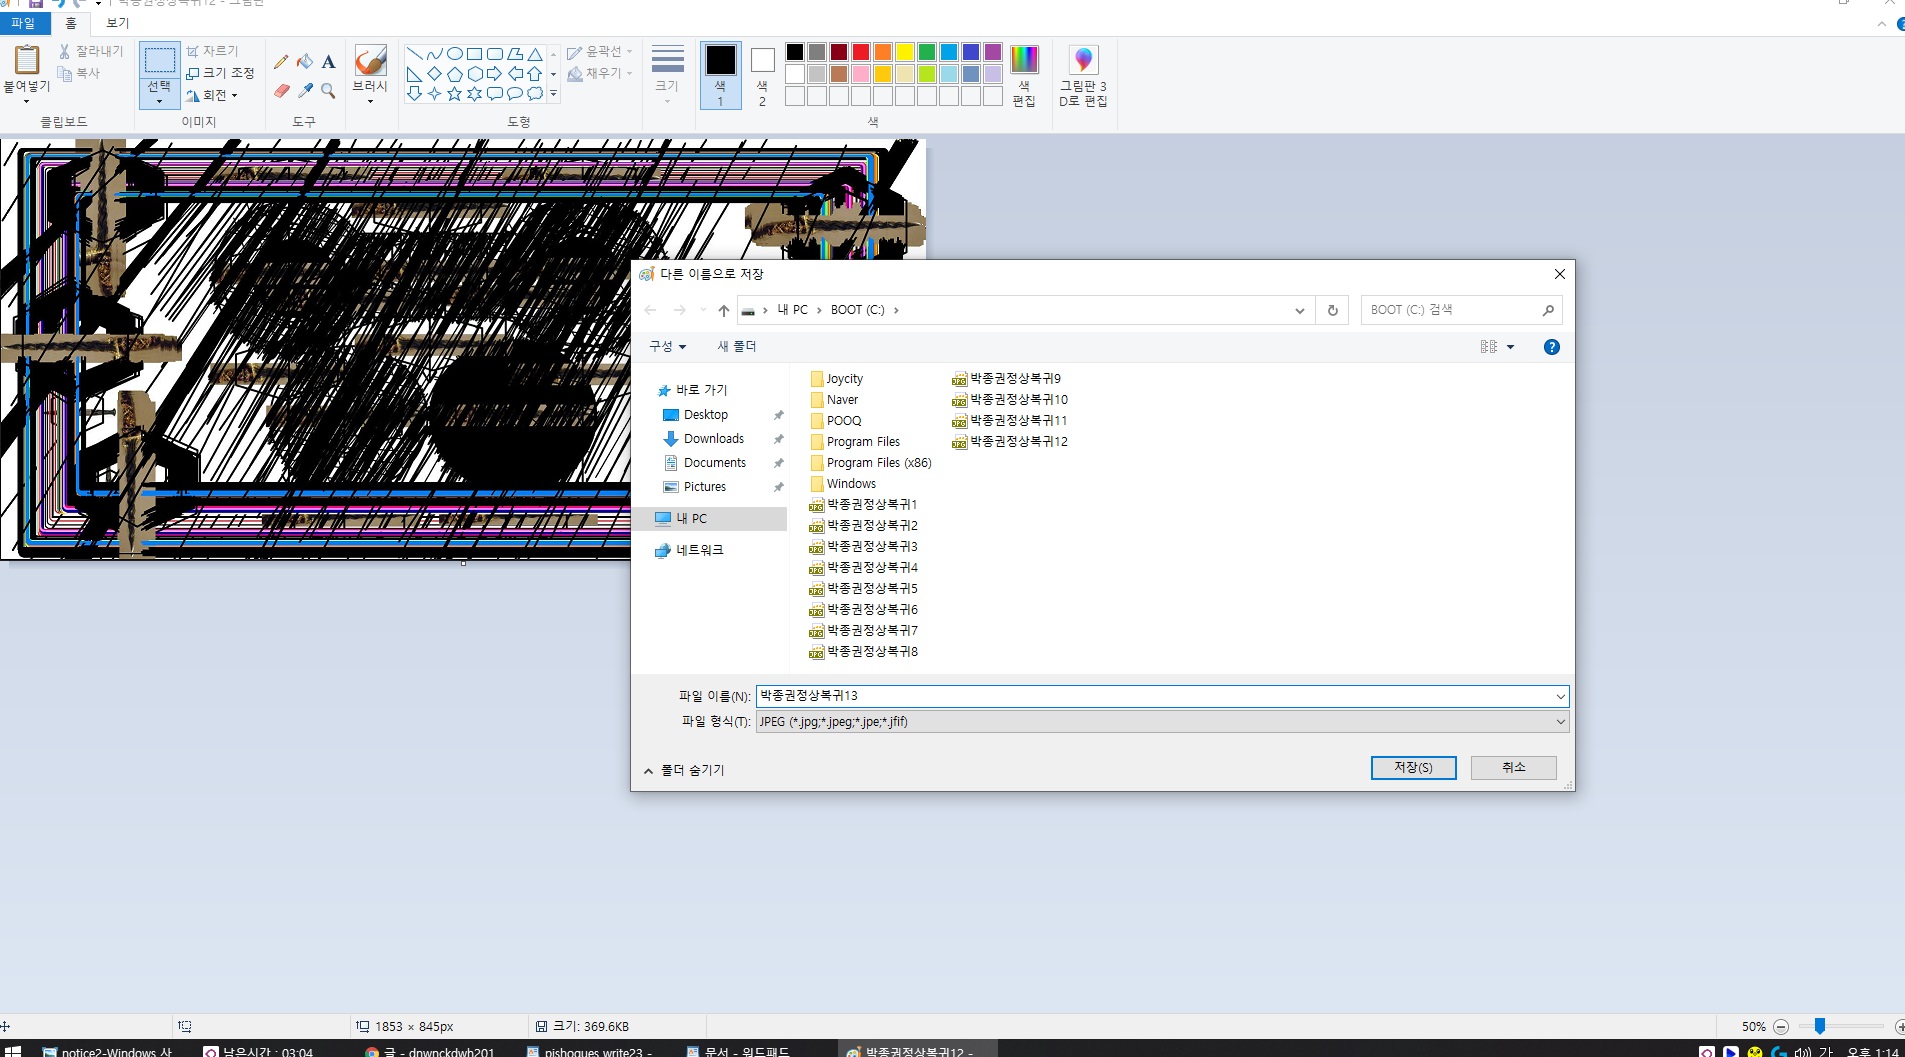This screenshot has height=1057, width=1905.
Task: Click the search magnifier in dialog
Action: click(1548, 310)
